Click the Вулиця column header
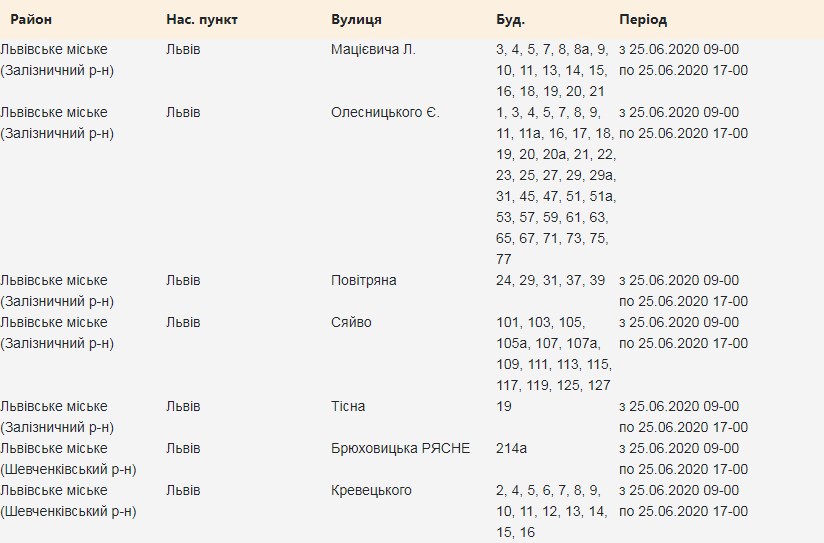This screenshot has width=824, height=543. click(356, 20)
